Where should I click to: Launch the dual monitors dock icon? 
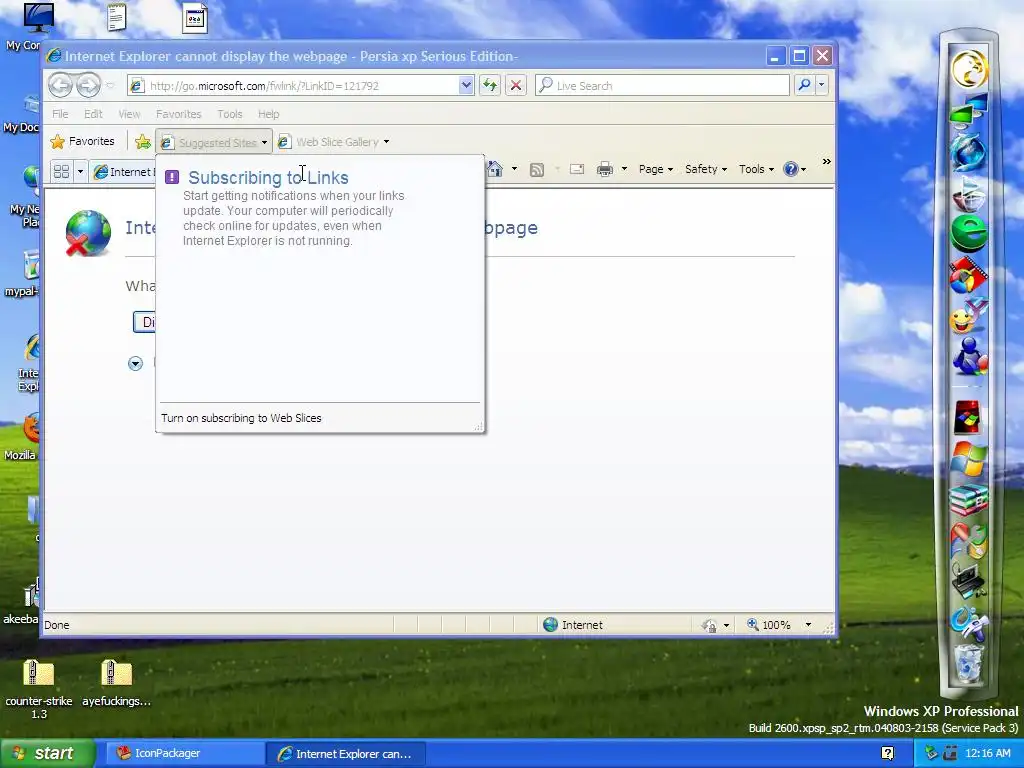969,110
